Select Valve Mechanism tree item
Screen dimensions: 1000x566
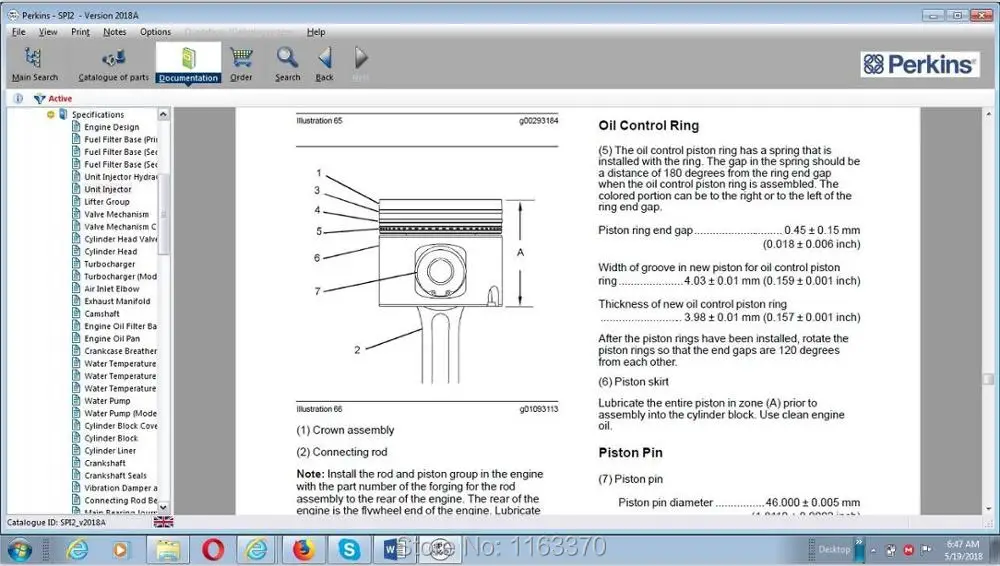tap(117, 214)
